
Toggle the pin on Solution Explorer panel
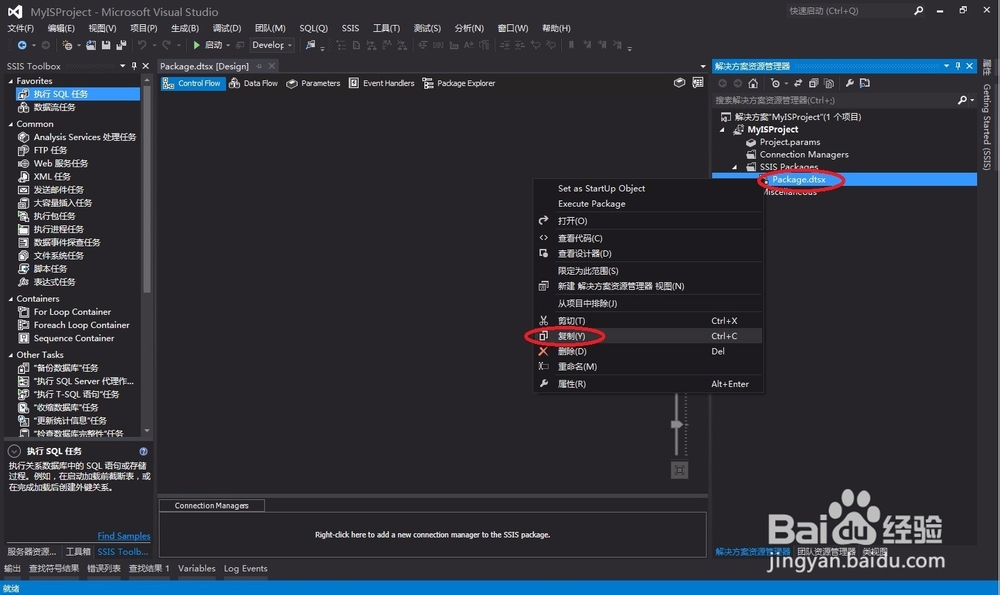[958, 66]
